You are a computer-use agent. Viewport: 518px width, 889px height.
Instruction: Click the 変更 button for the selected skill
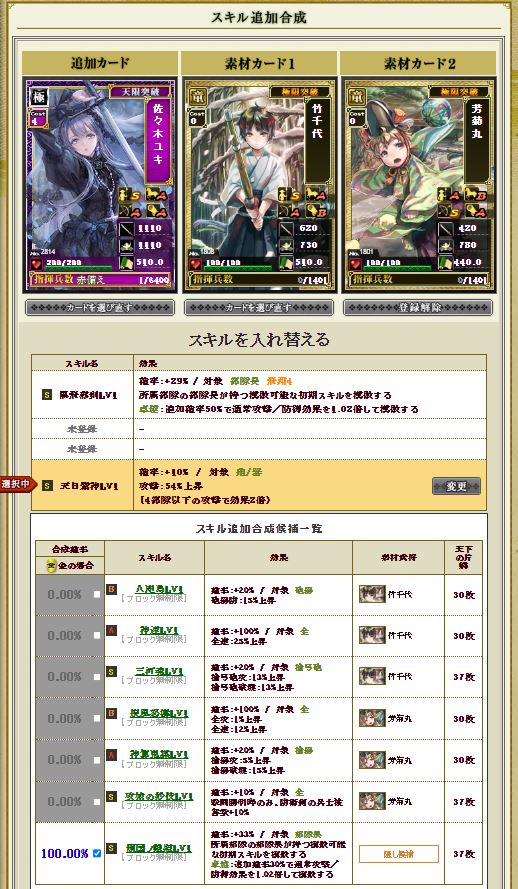point(456,486)
